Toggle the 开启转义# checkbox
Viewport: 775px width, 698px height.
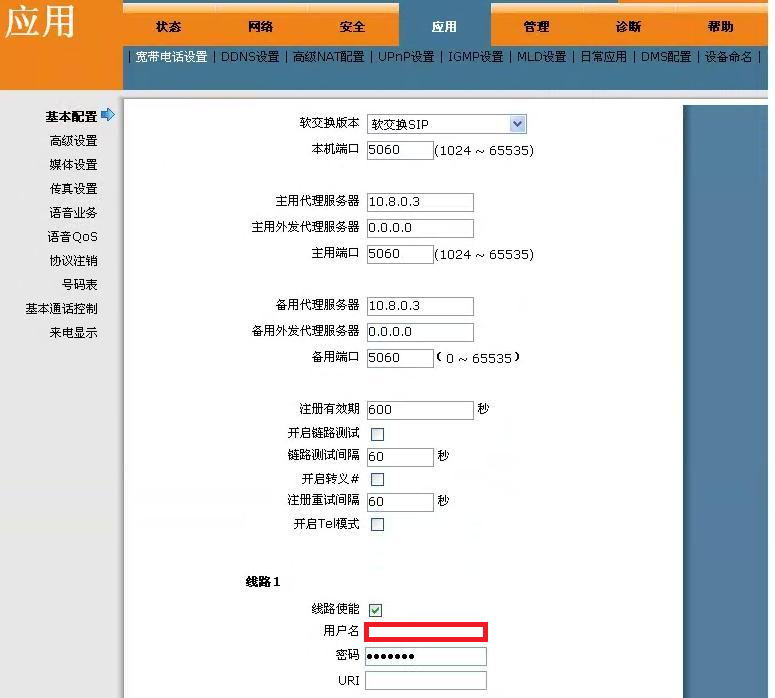[x=377, y=479]
